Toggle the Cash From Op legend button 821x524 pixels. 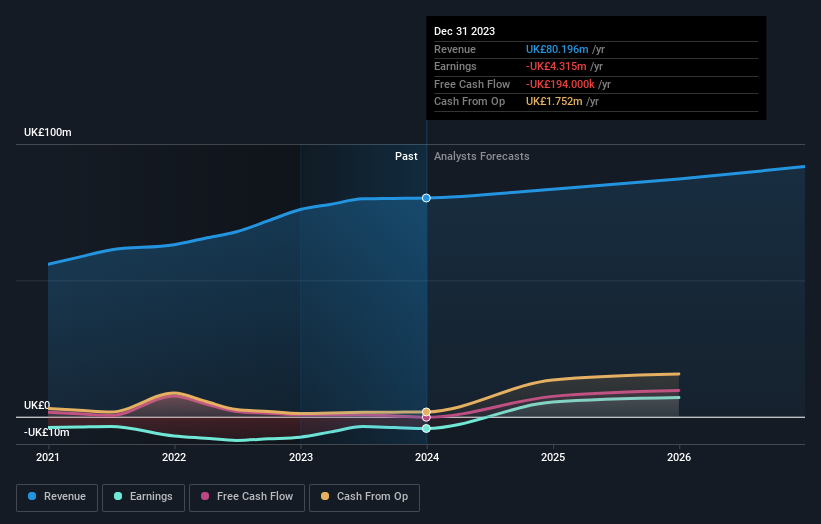364,497
